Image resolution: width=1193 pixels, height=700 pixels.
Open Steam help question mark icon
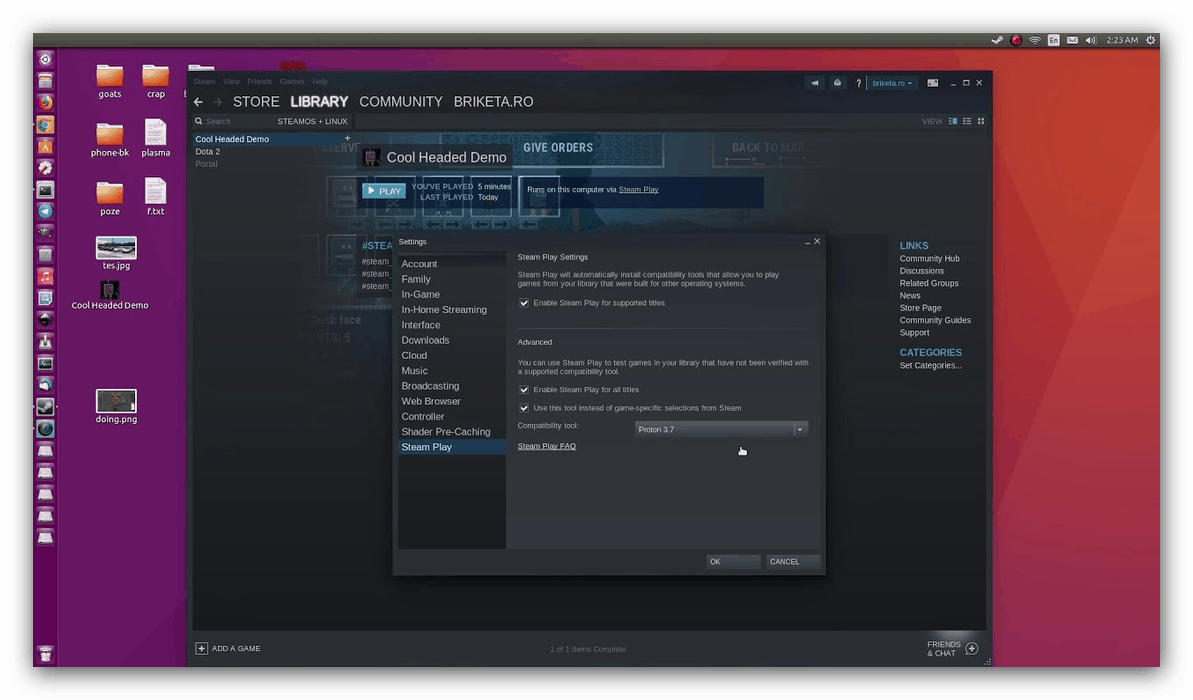(x=858, y=83)
